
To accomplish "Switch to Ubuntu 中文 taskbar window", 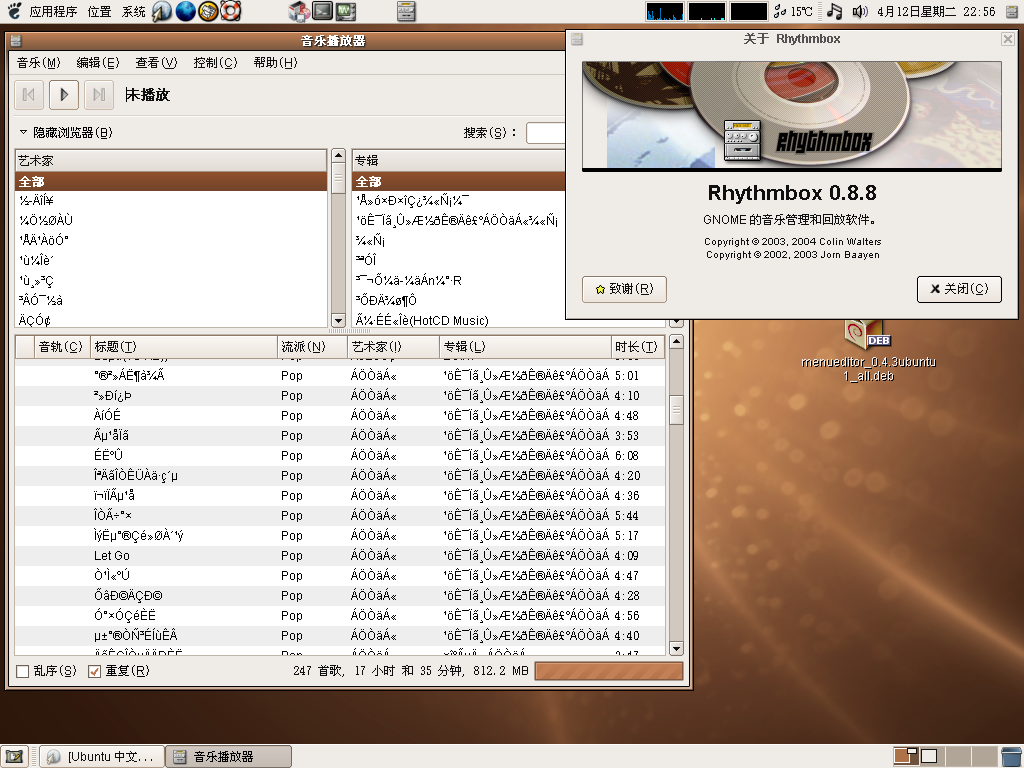I will [x=101, y=757].
